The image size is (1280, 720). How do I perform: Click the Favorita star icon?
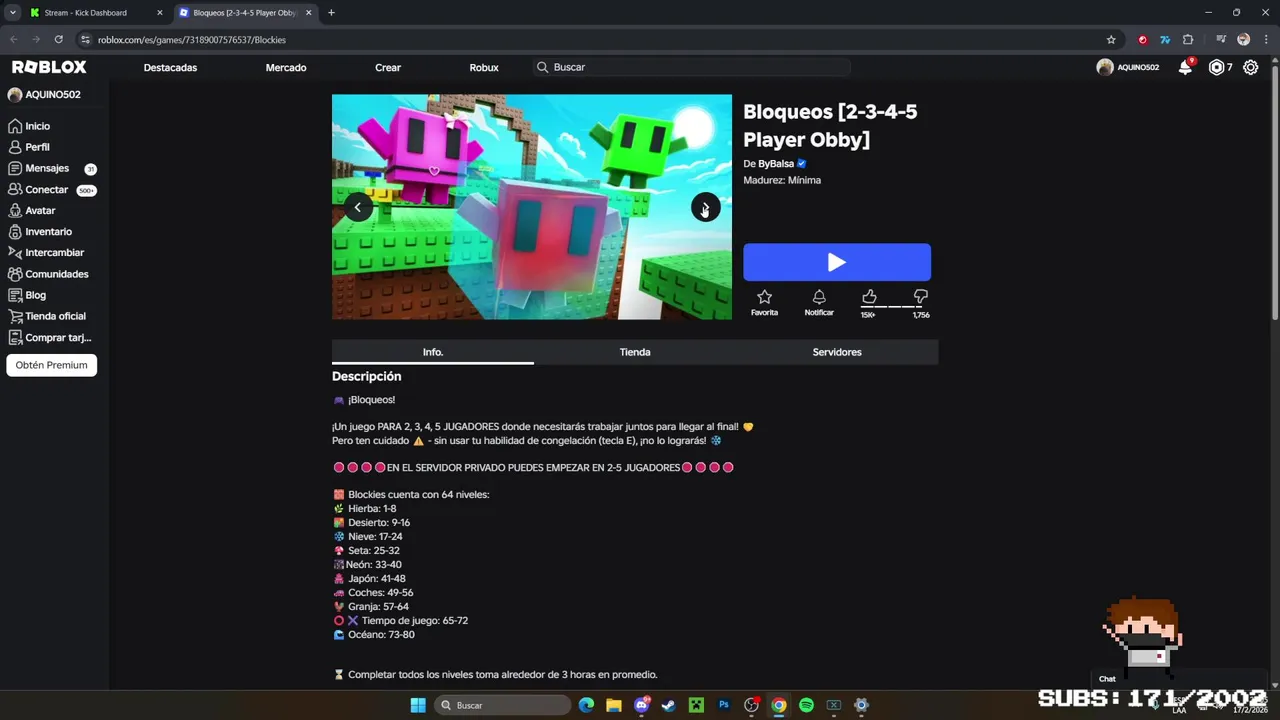point(764,297)
